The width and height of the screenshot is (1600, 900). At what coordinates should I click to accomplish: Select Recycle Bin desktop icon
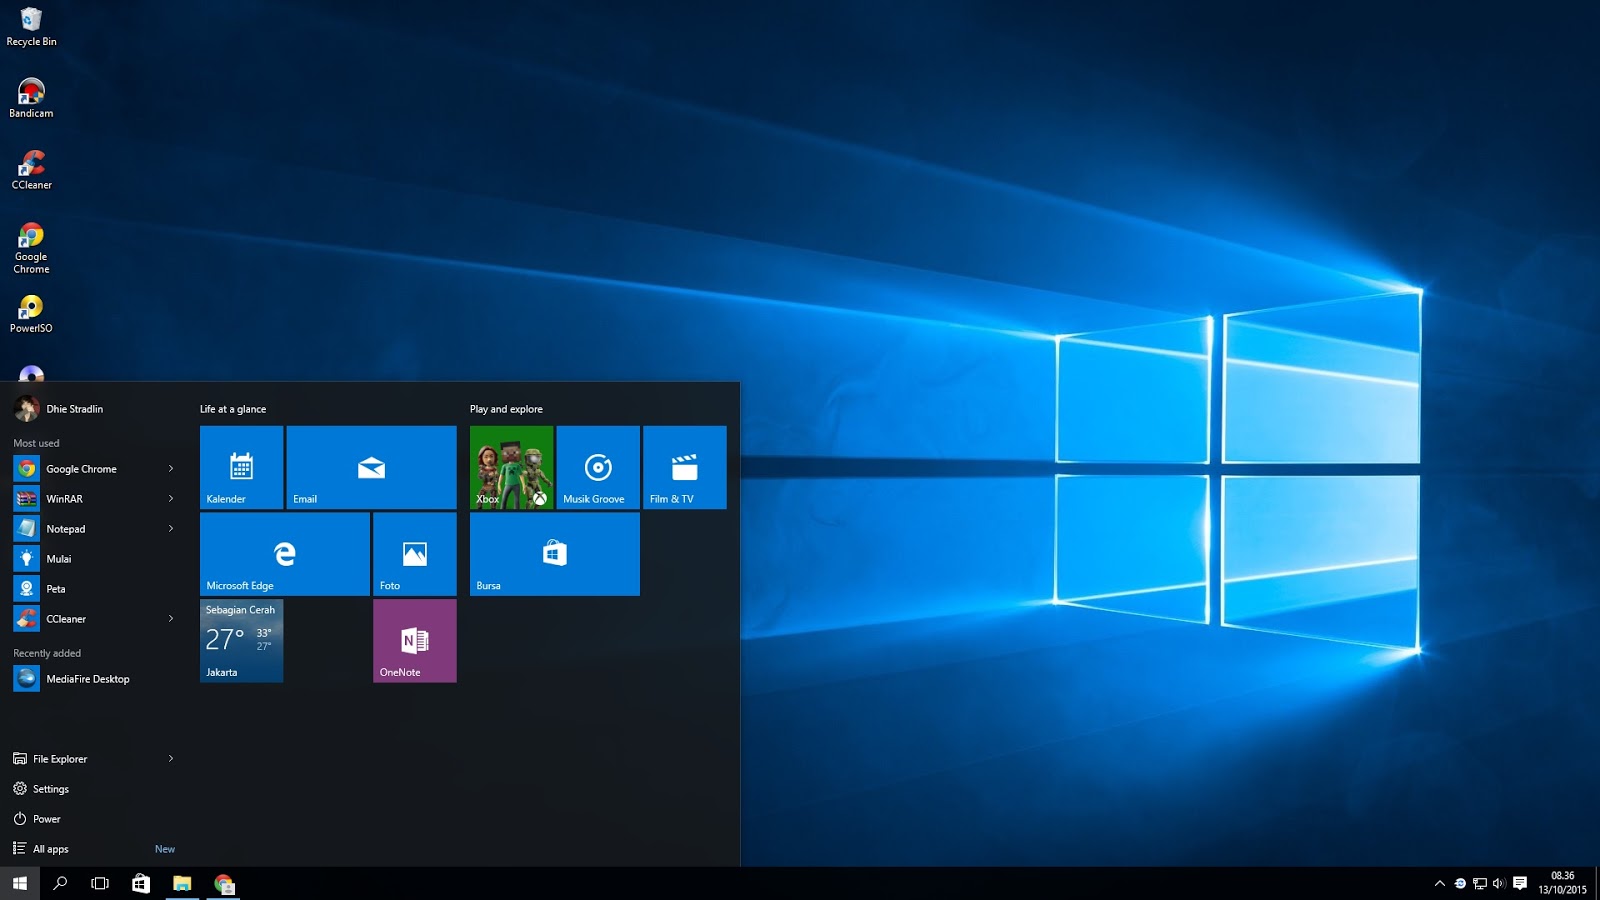point(31,27)
